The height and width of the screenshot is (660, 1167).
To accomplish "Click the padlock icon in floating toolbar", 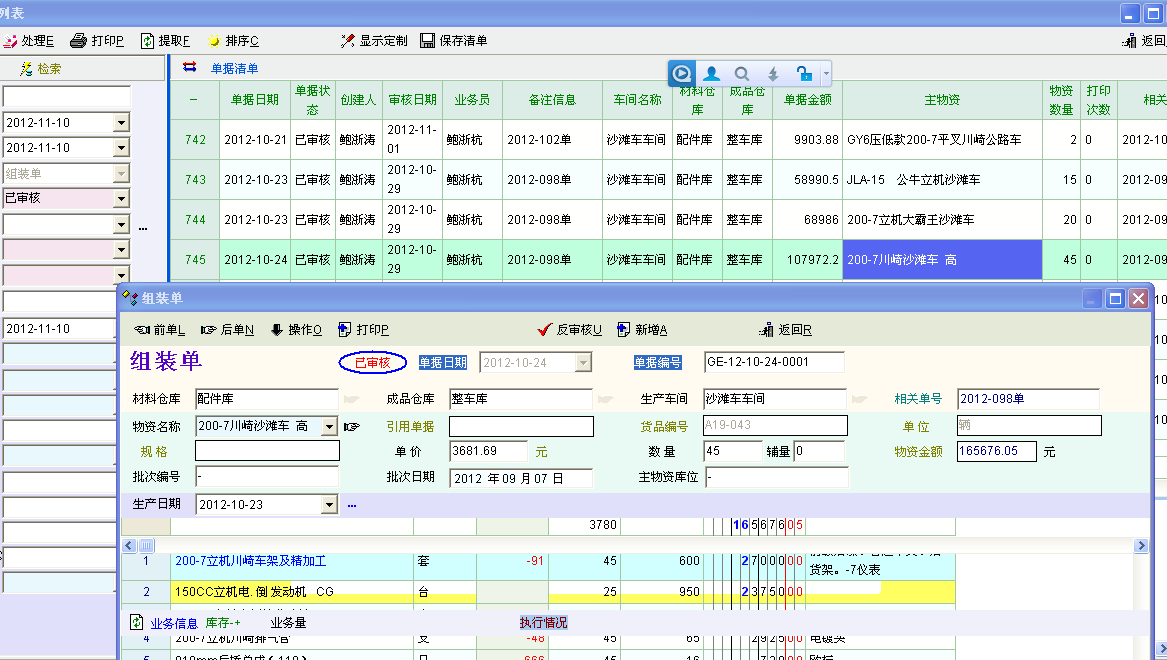I will [803, 73].
